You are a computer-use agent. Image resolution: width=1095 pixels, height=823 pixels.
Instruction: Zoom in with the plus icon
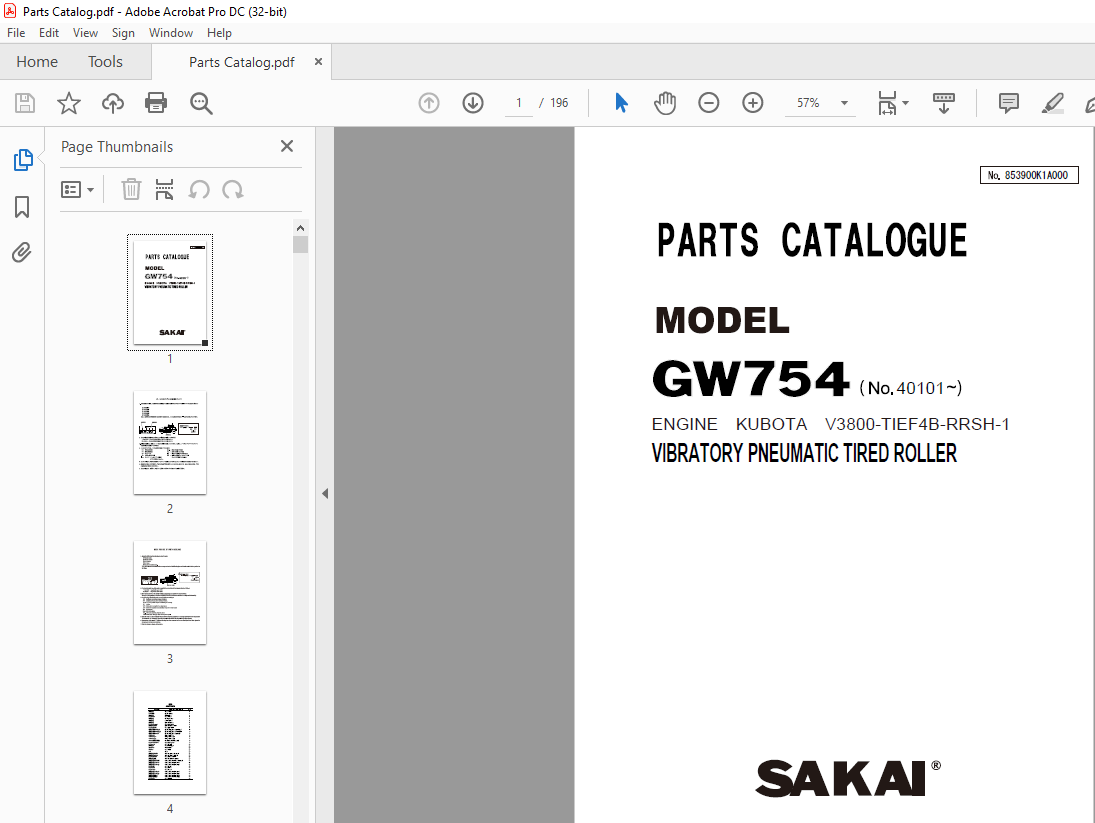click(x=752, y=103)
